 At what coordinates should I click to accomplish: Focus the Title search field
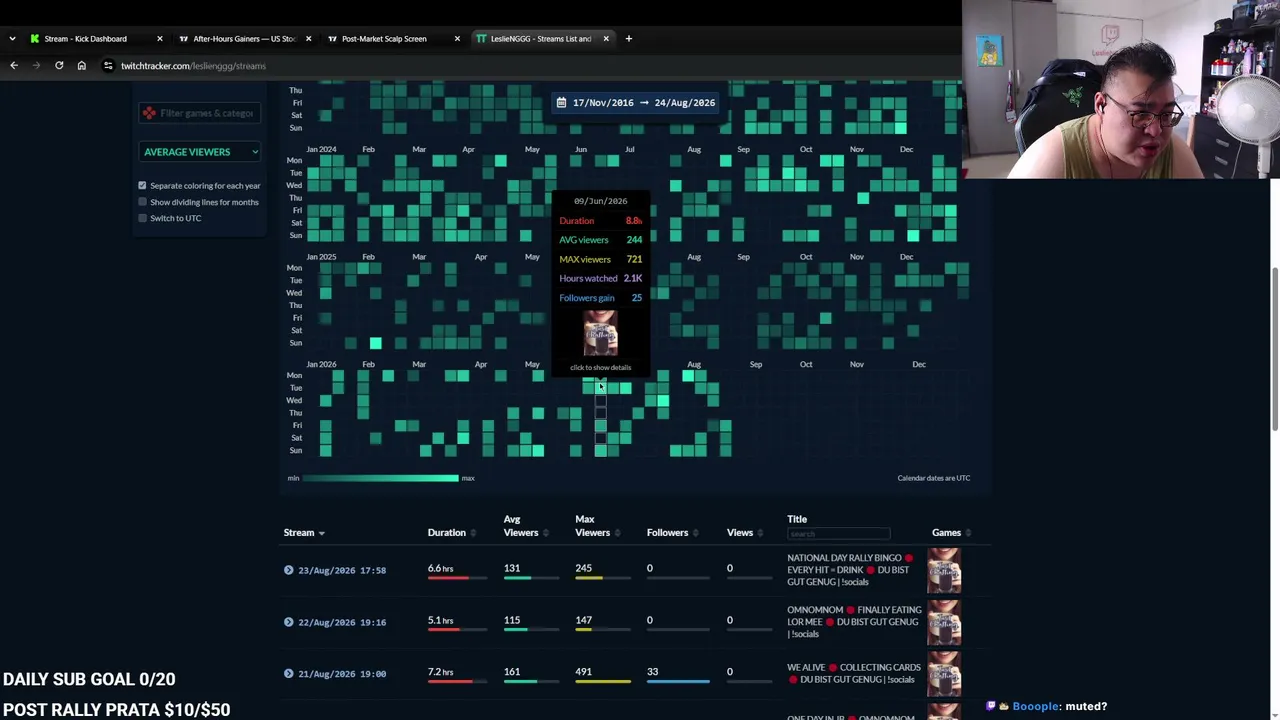click(x=838, y=534)
